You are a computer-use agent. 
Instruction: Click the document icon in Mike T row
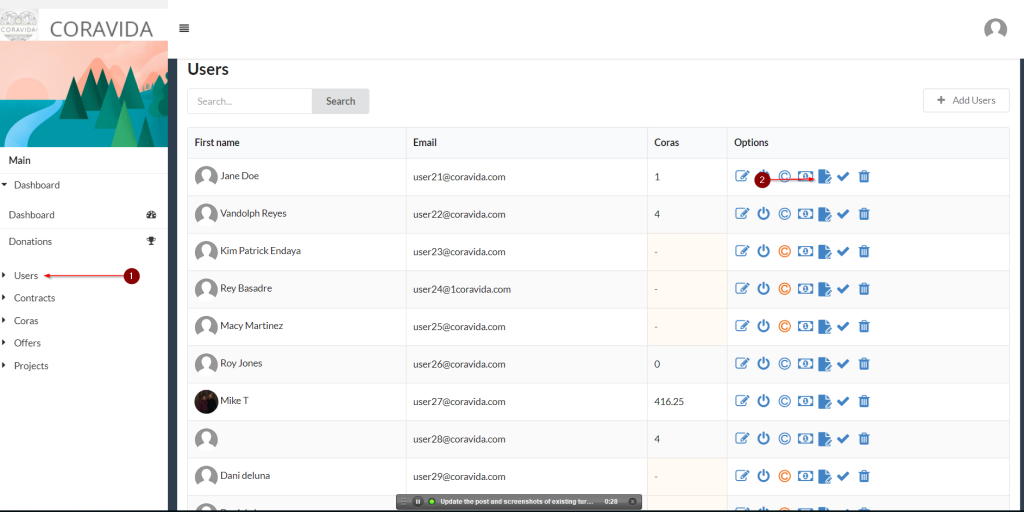click(825, 401)
